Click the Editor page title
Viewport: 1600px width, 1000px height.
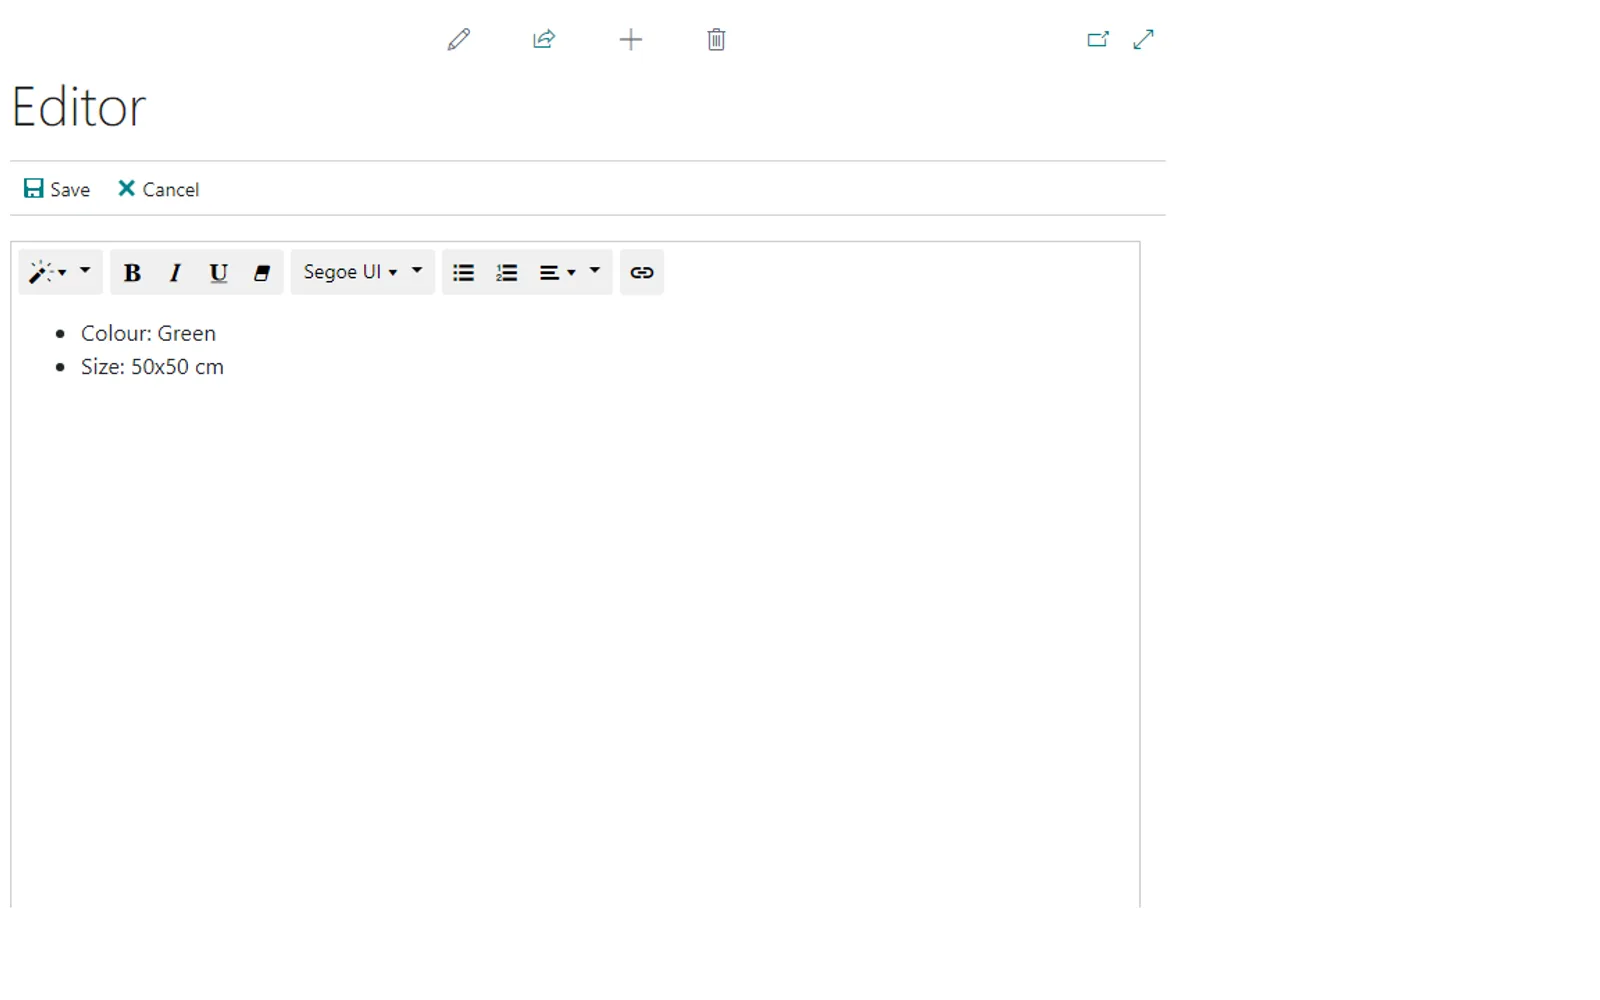click(79, 107)
